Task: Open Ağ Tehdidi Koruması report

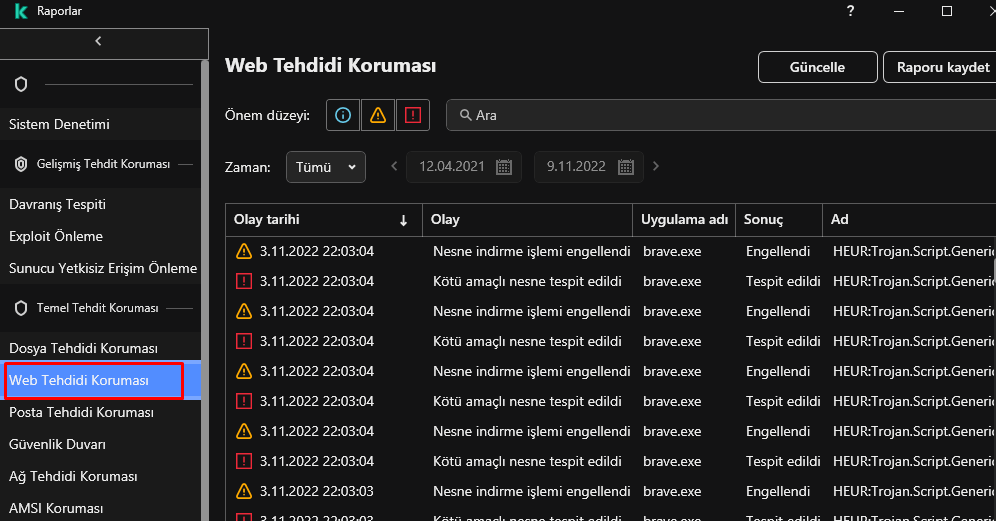Action: click(x=100, y=477)
